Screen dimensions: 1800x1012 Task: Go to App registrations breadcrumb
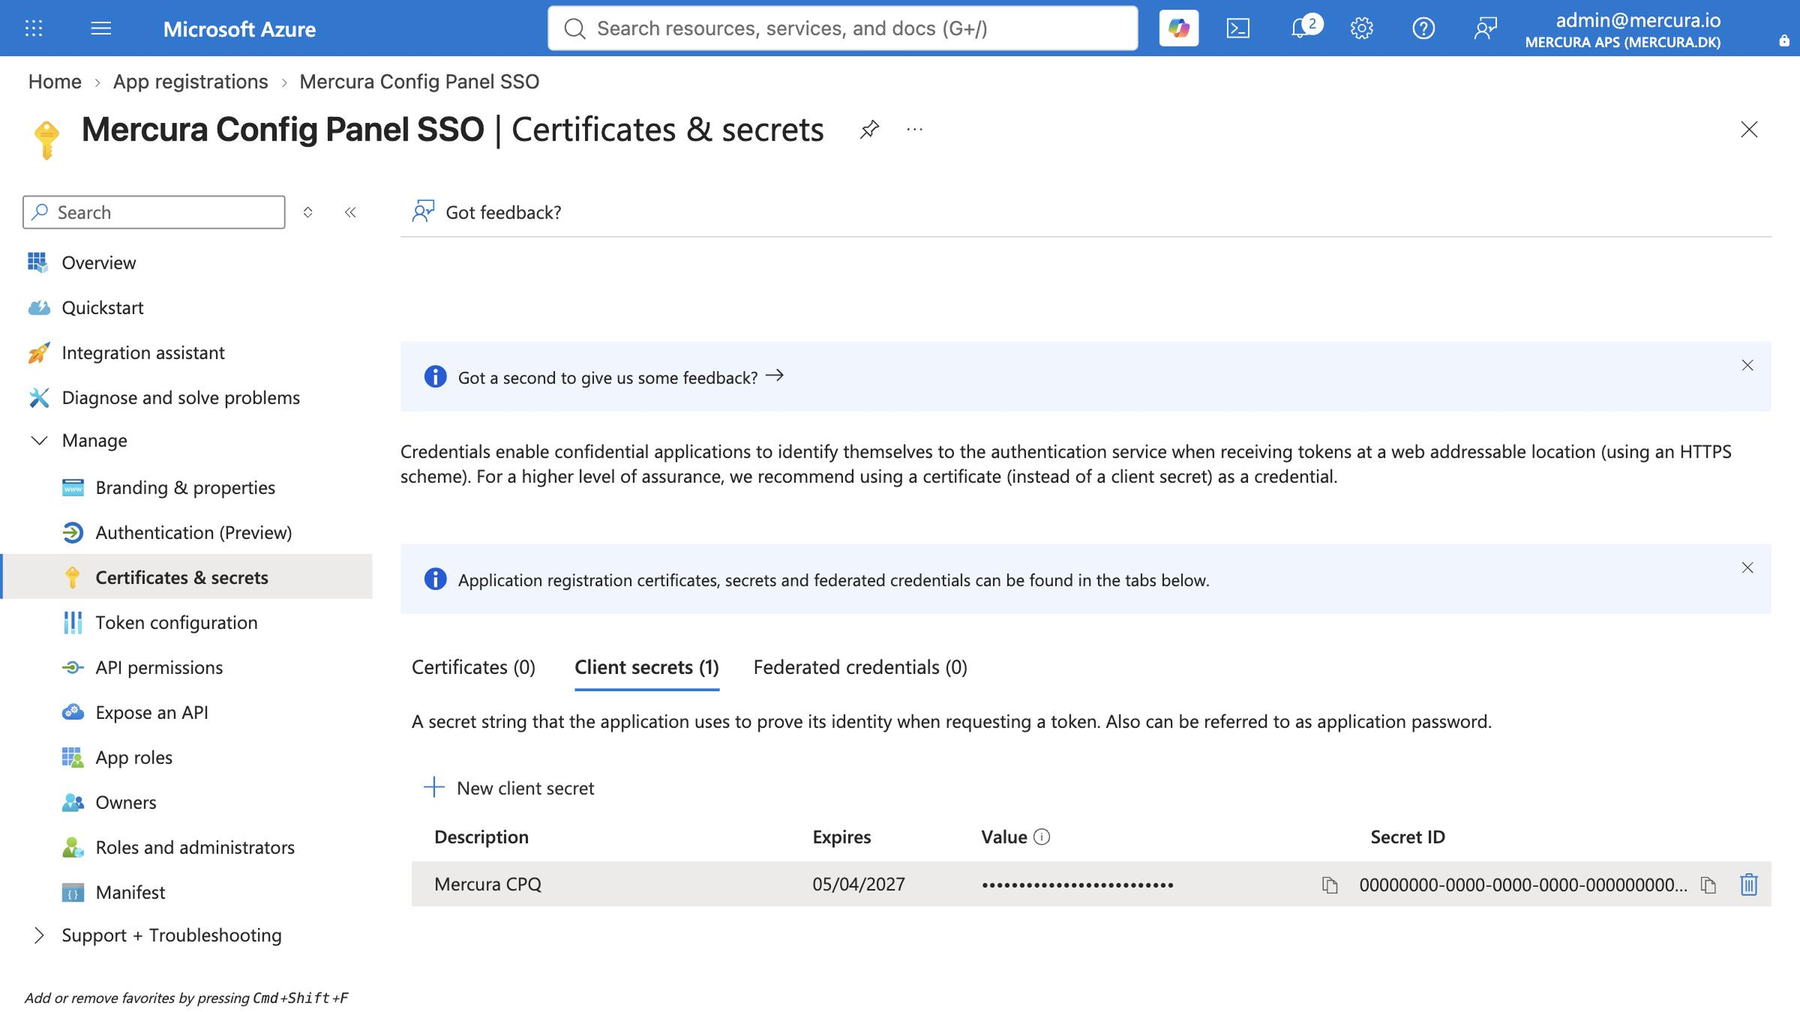tap(190, 82)
